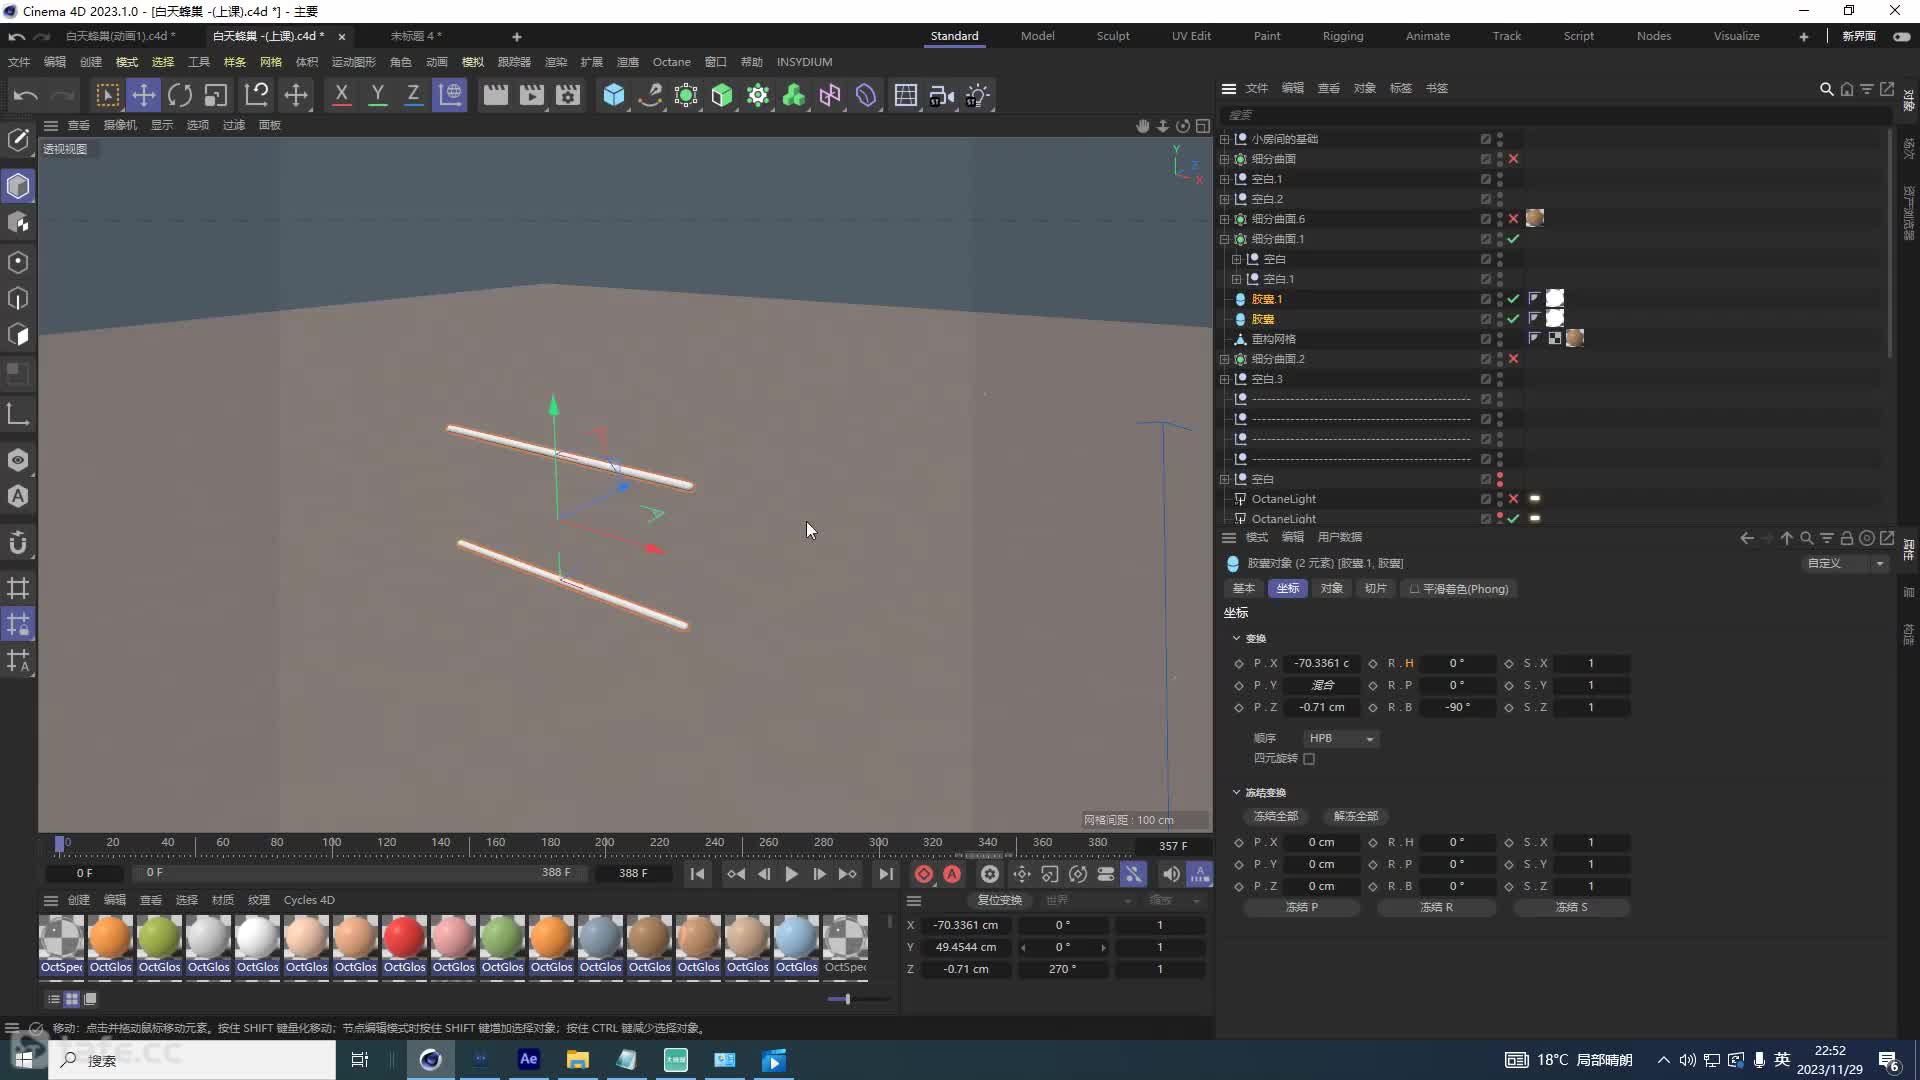Add subdivision surface generator icon
The height and width of the screenshot is (1080, 1920).
pyautogui.click(x=686, y=95)
